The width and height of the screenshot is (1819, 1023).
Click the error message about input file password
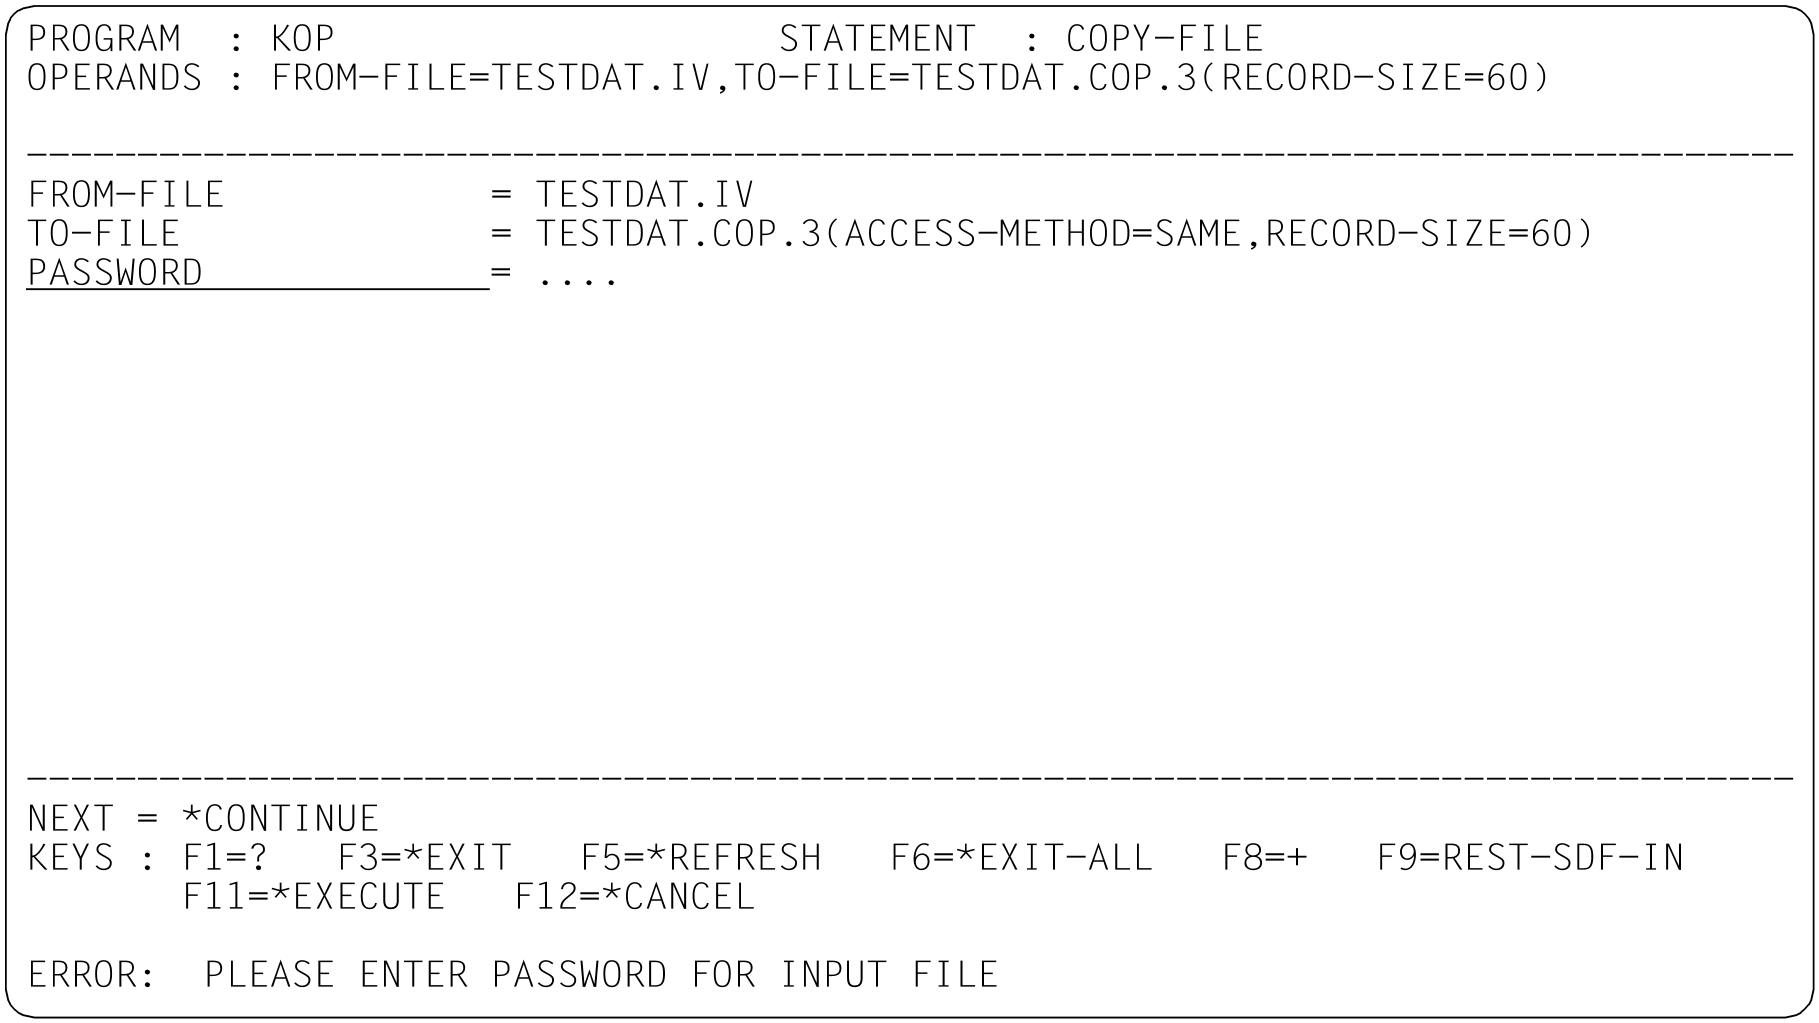pyautogui.click(x=601, y=975)
